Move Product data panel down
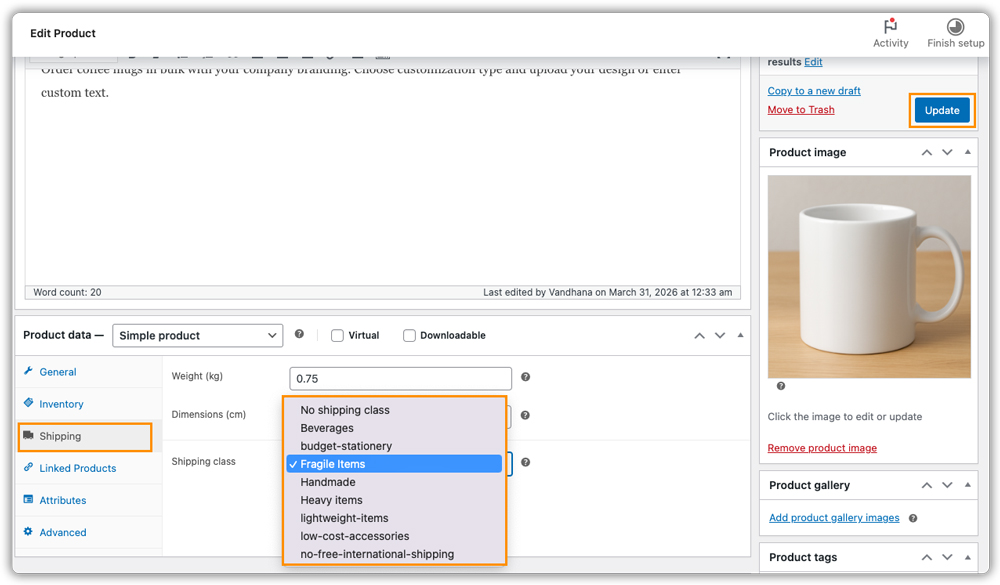Screen dimensions: 1000x585 (x=720, y=336)
